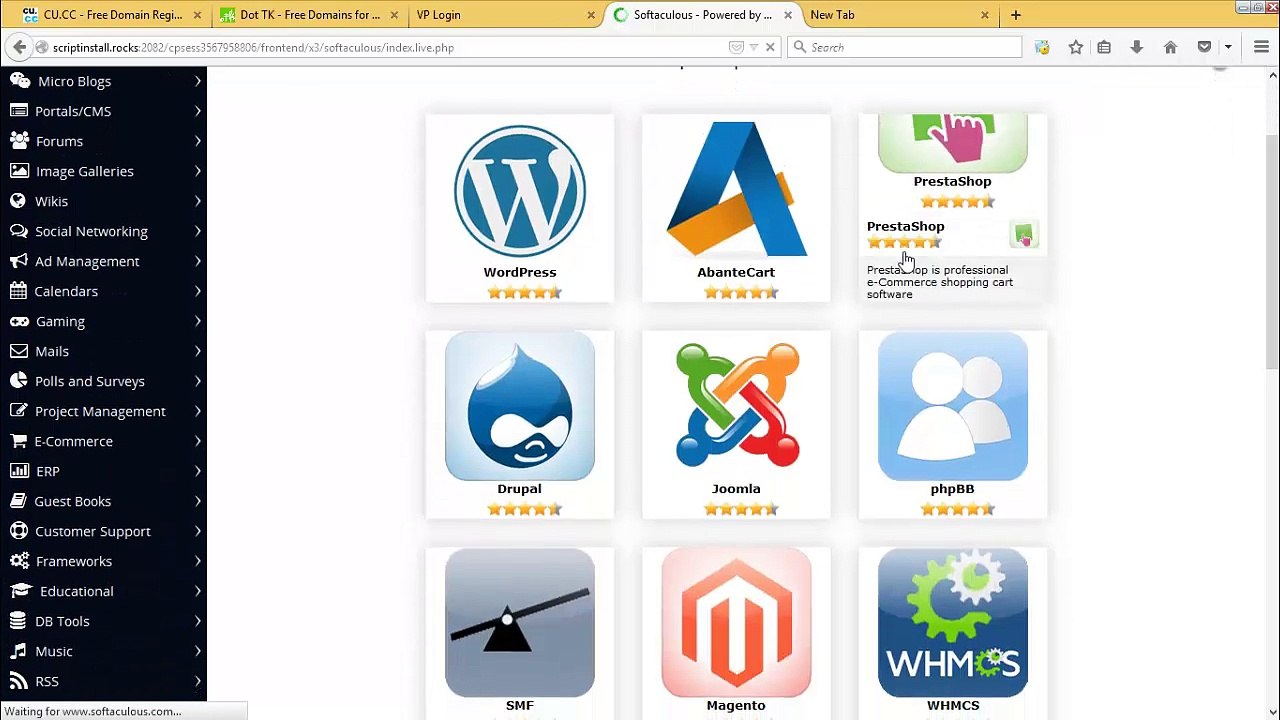This screenshot has height=720, width=1280.
Task: Expand the Wikis category arrow
Action: [x=197, y=201]
